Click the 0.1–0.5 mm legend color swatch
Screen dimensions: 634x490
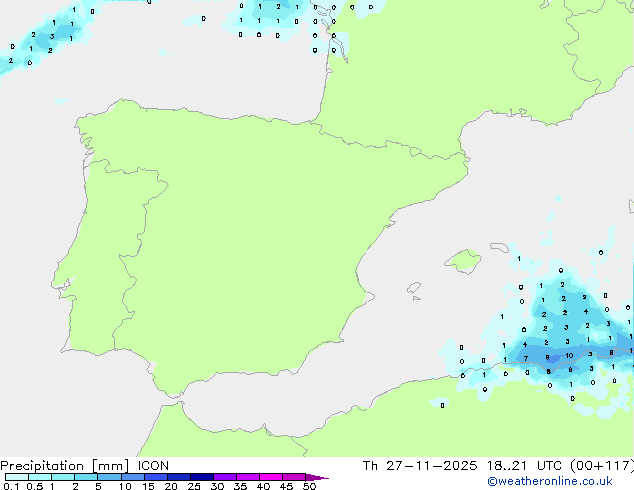(x=17, y=477)
